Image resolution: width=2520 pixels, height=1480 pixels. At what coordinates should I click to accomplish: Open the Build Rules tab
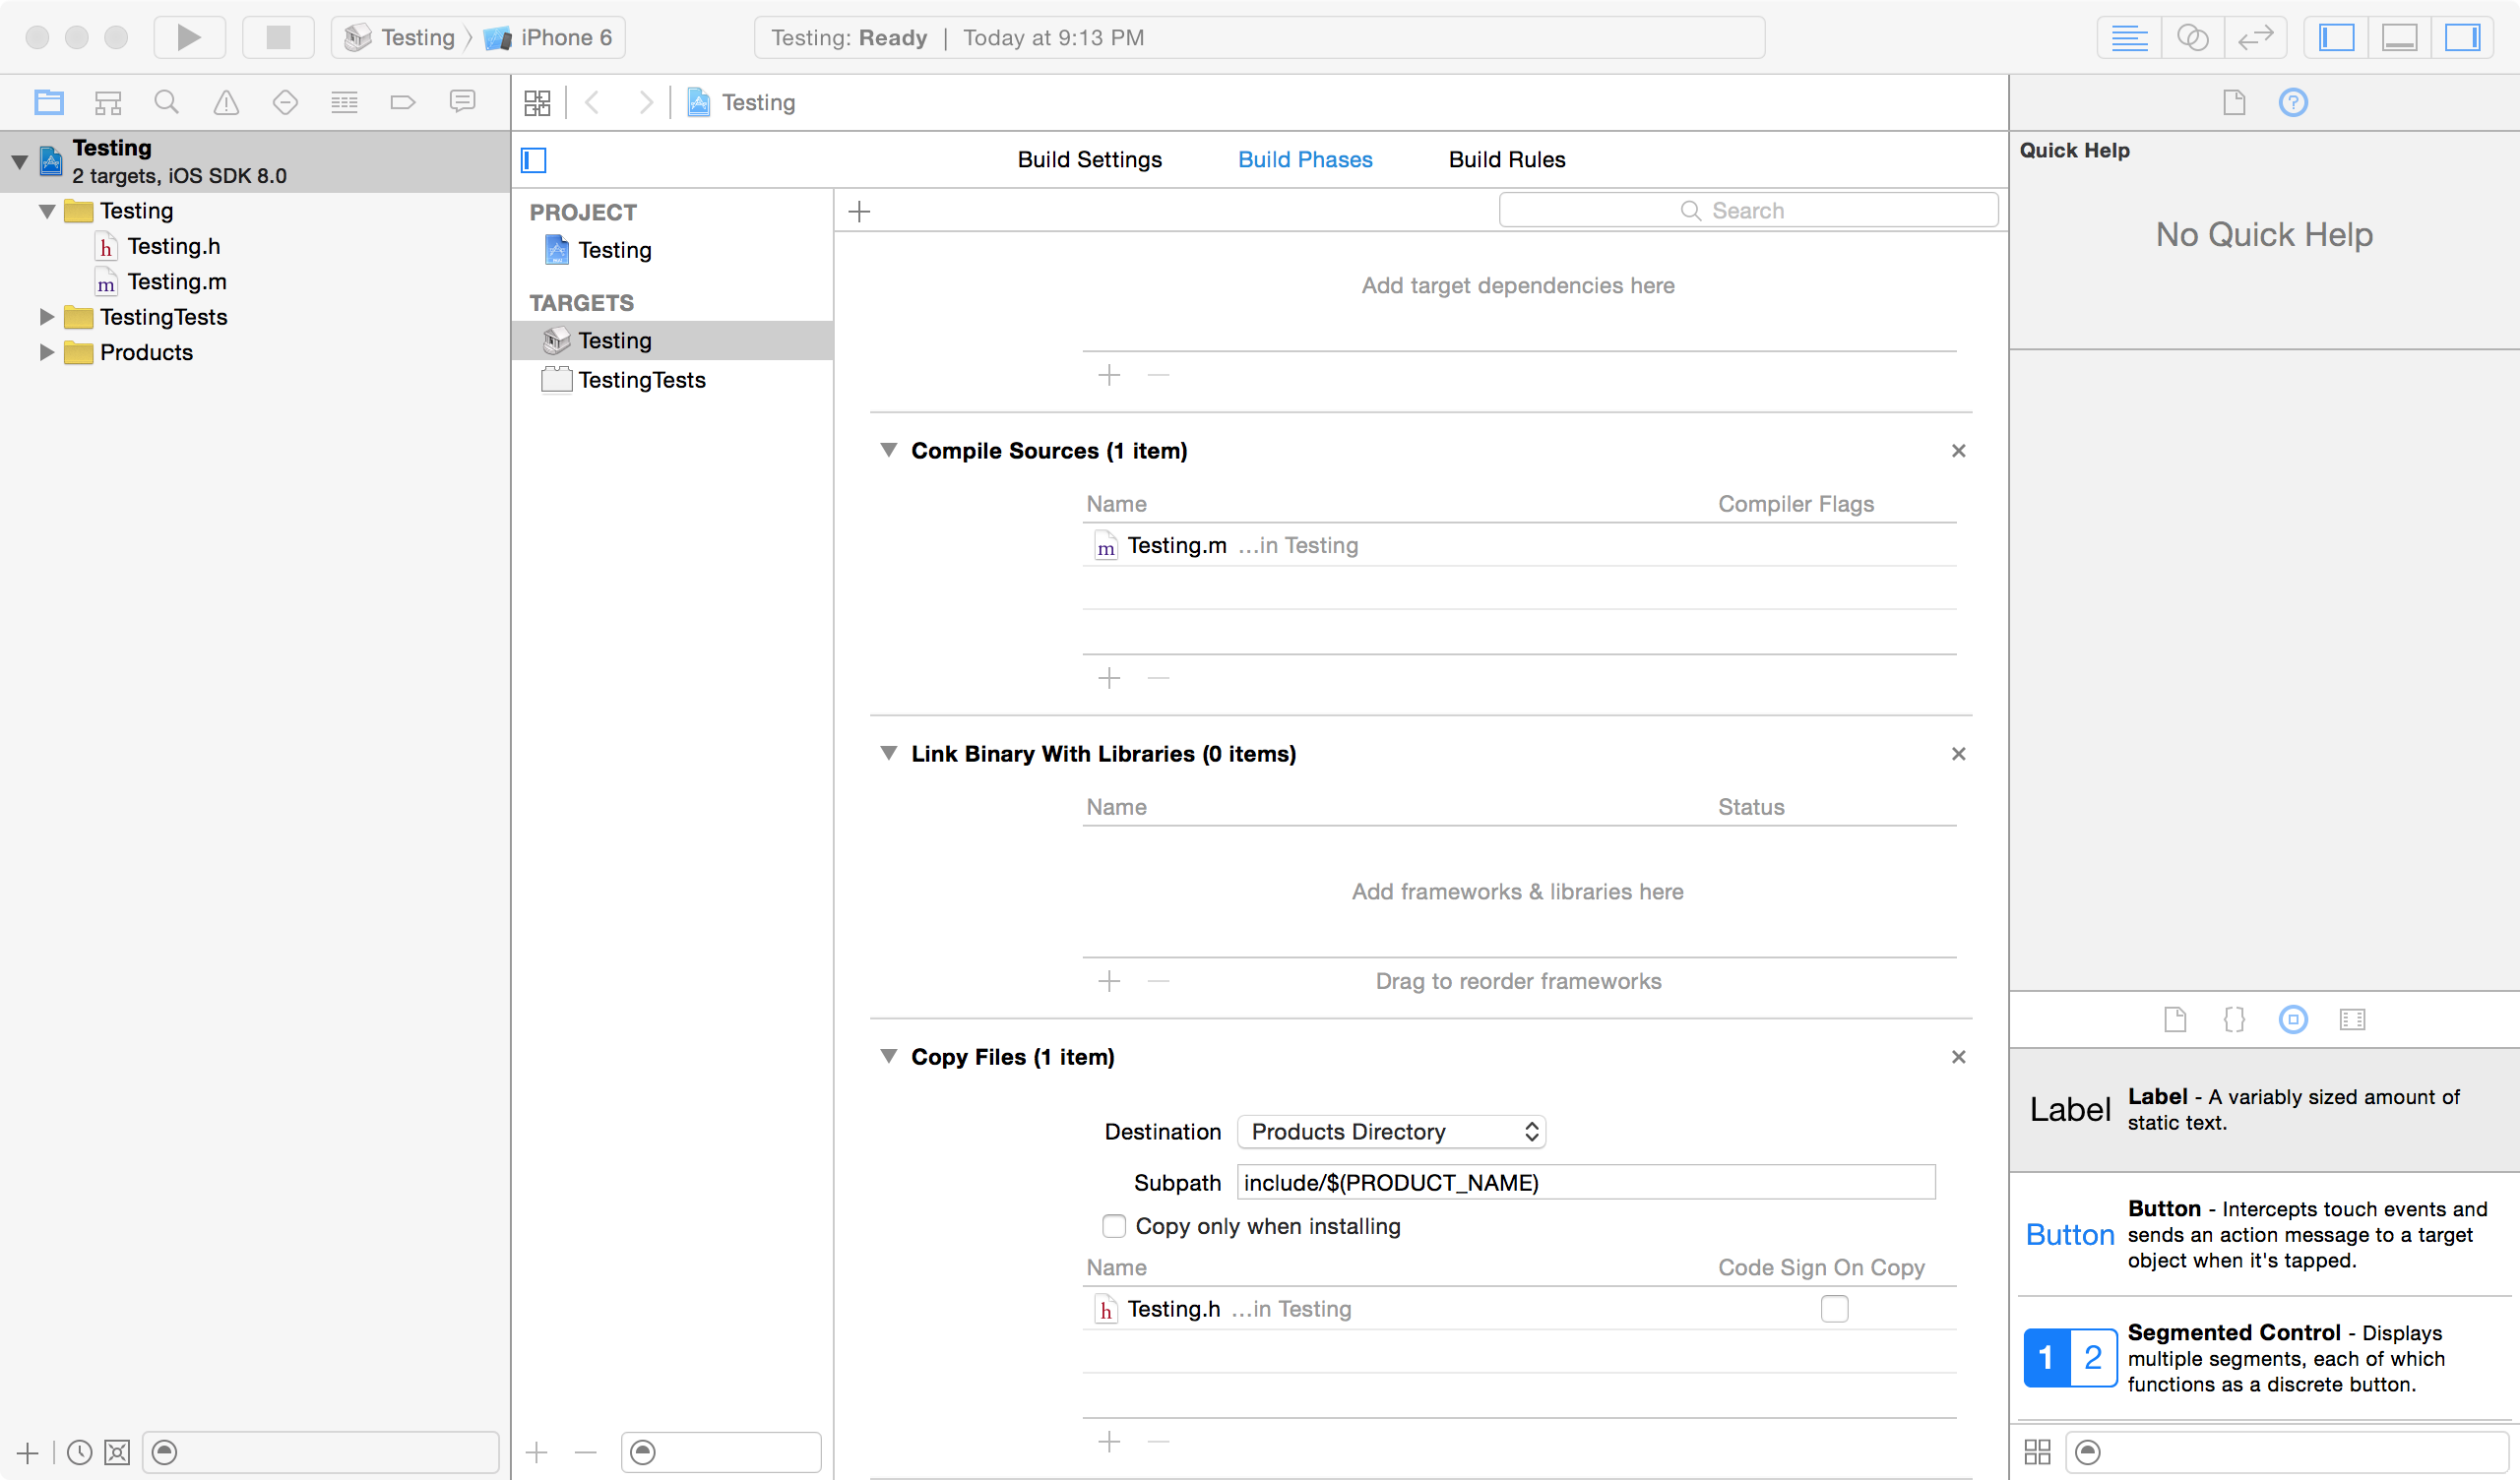pyautogui.click(x=1506, y=160)
